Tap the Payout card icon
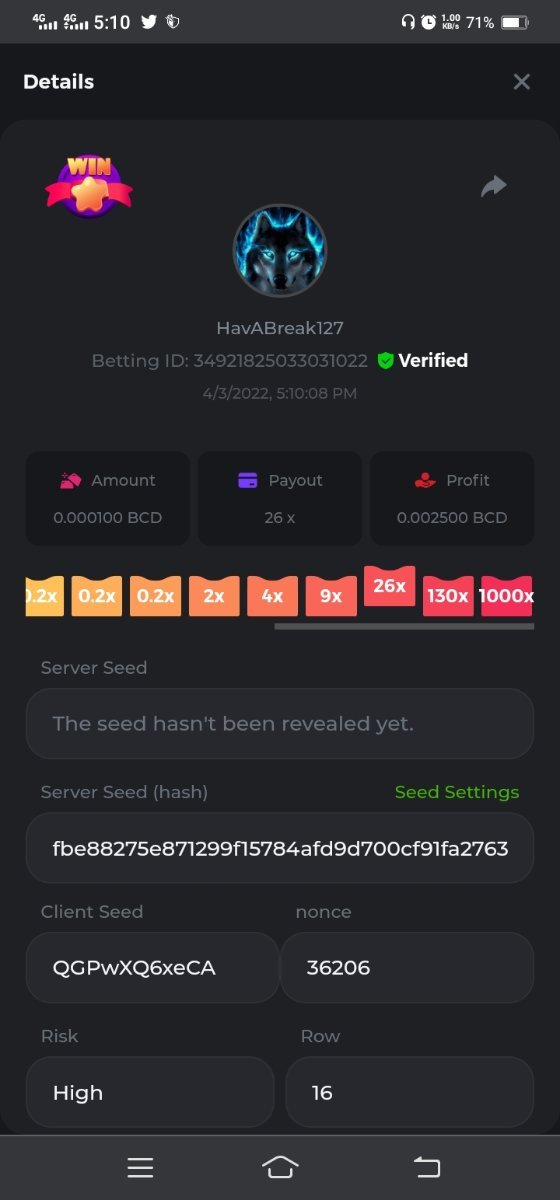Screen dimensions: 560x1200 (248, 480)
